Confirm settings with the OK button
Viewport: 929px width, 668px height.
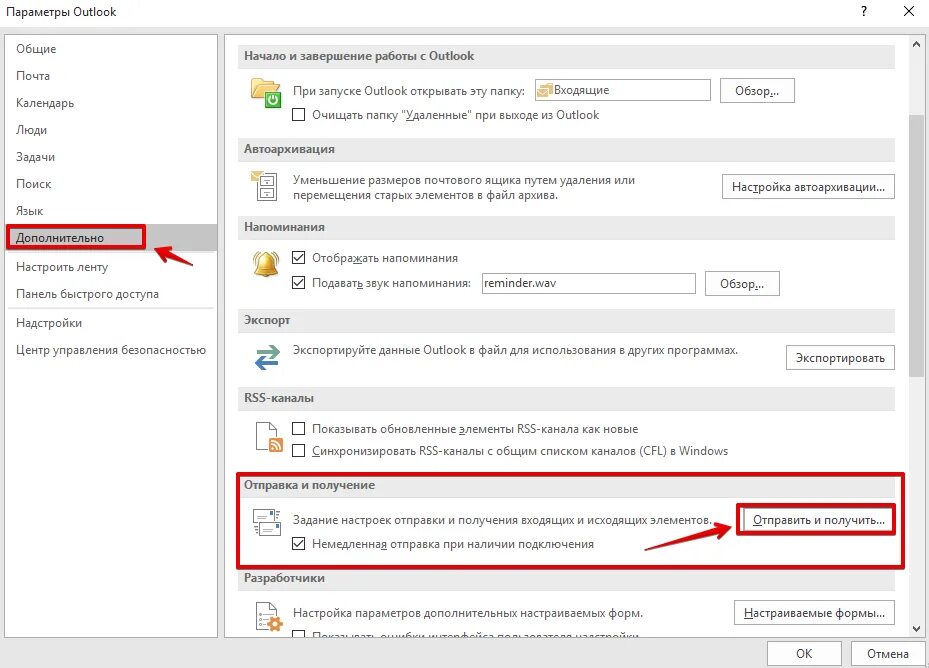pyautogui.click(x=804, y=653)
